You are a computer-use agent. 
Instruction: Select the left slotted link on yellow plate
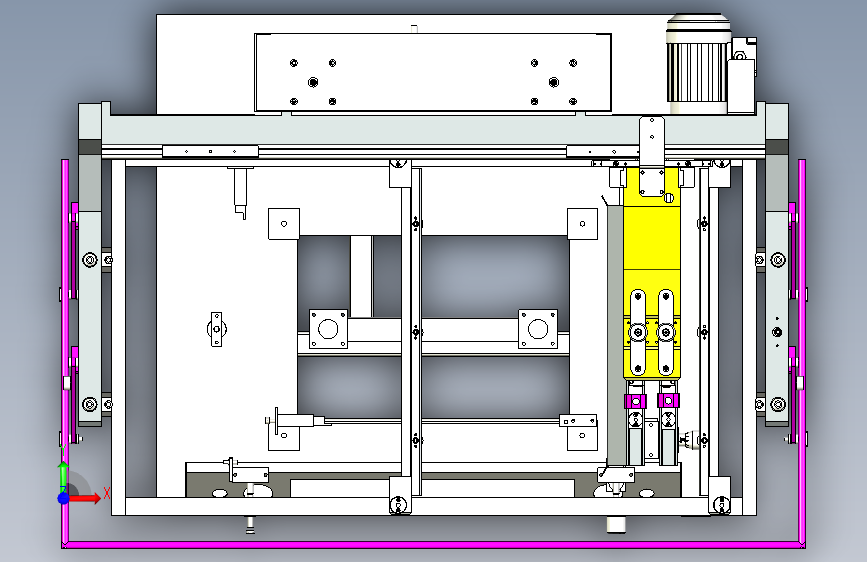click(638, 332)
